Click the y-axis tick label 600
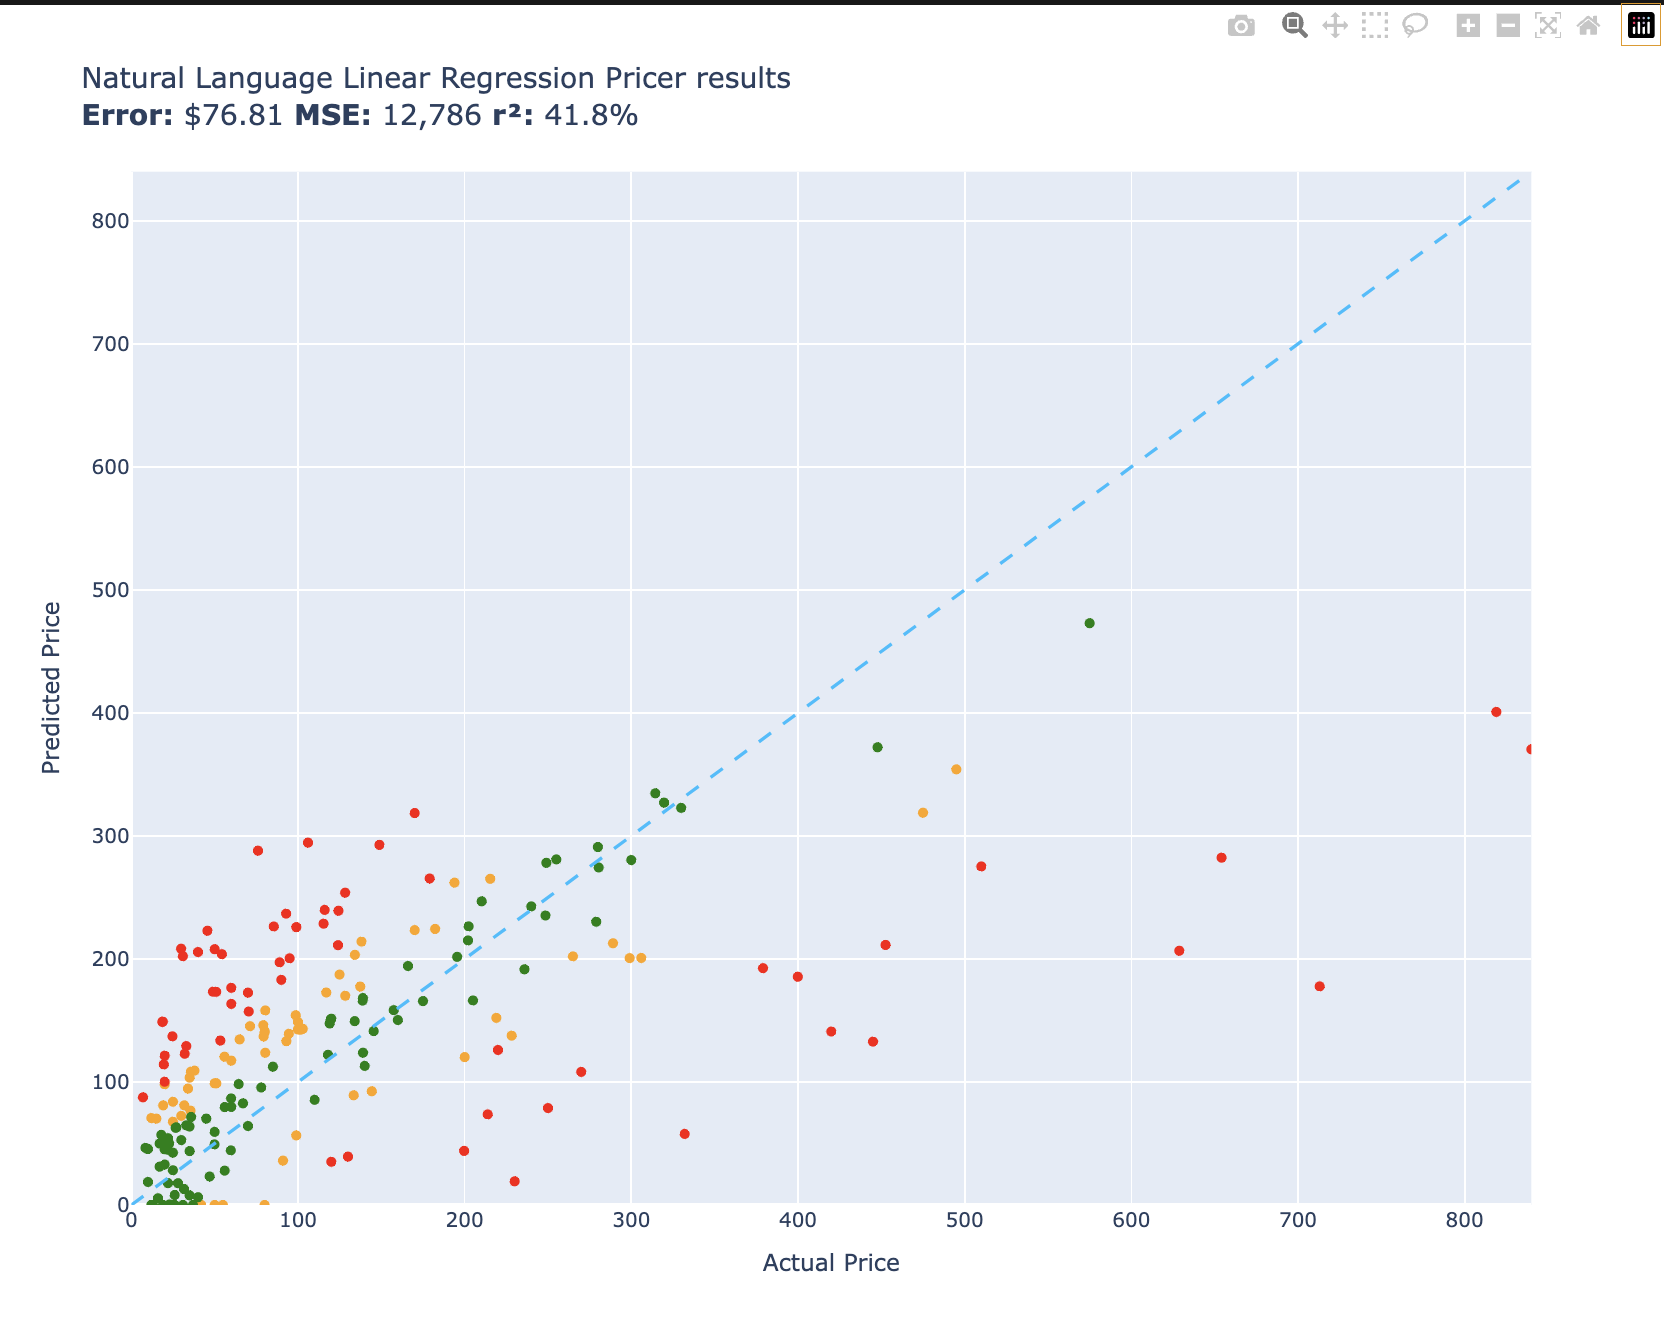 (110, 467)
